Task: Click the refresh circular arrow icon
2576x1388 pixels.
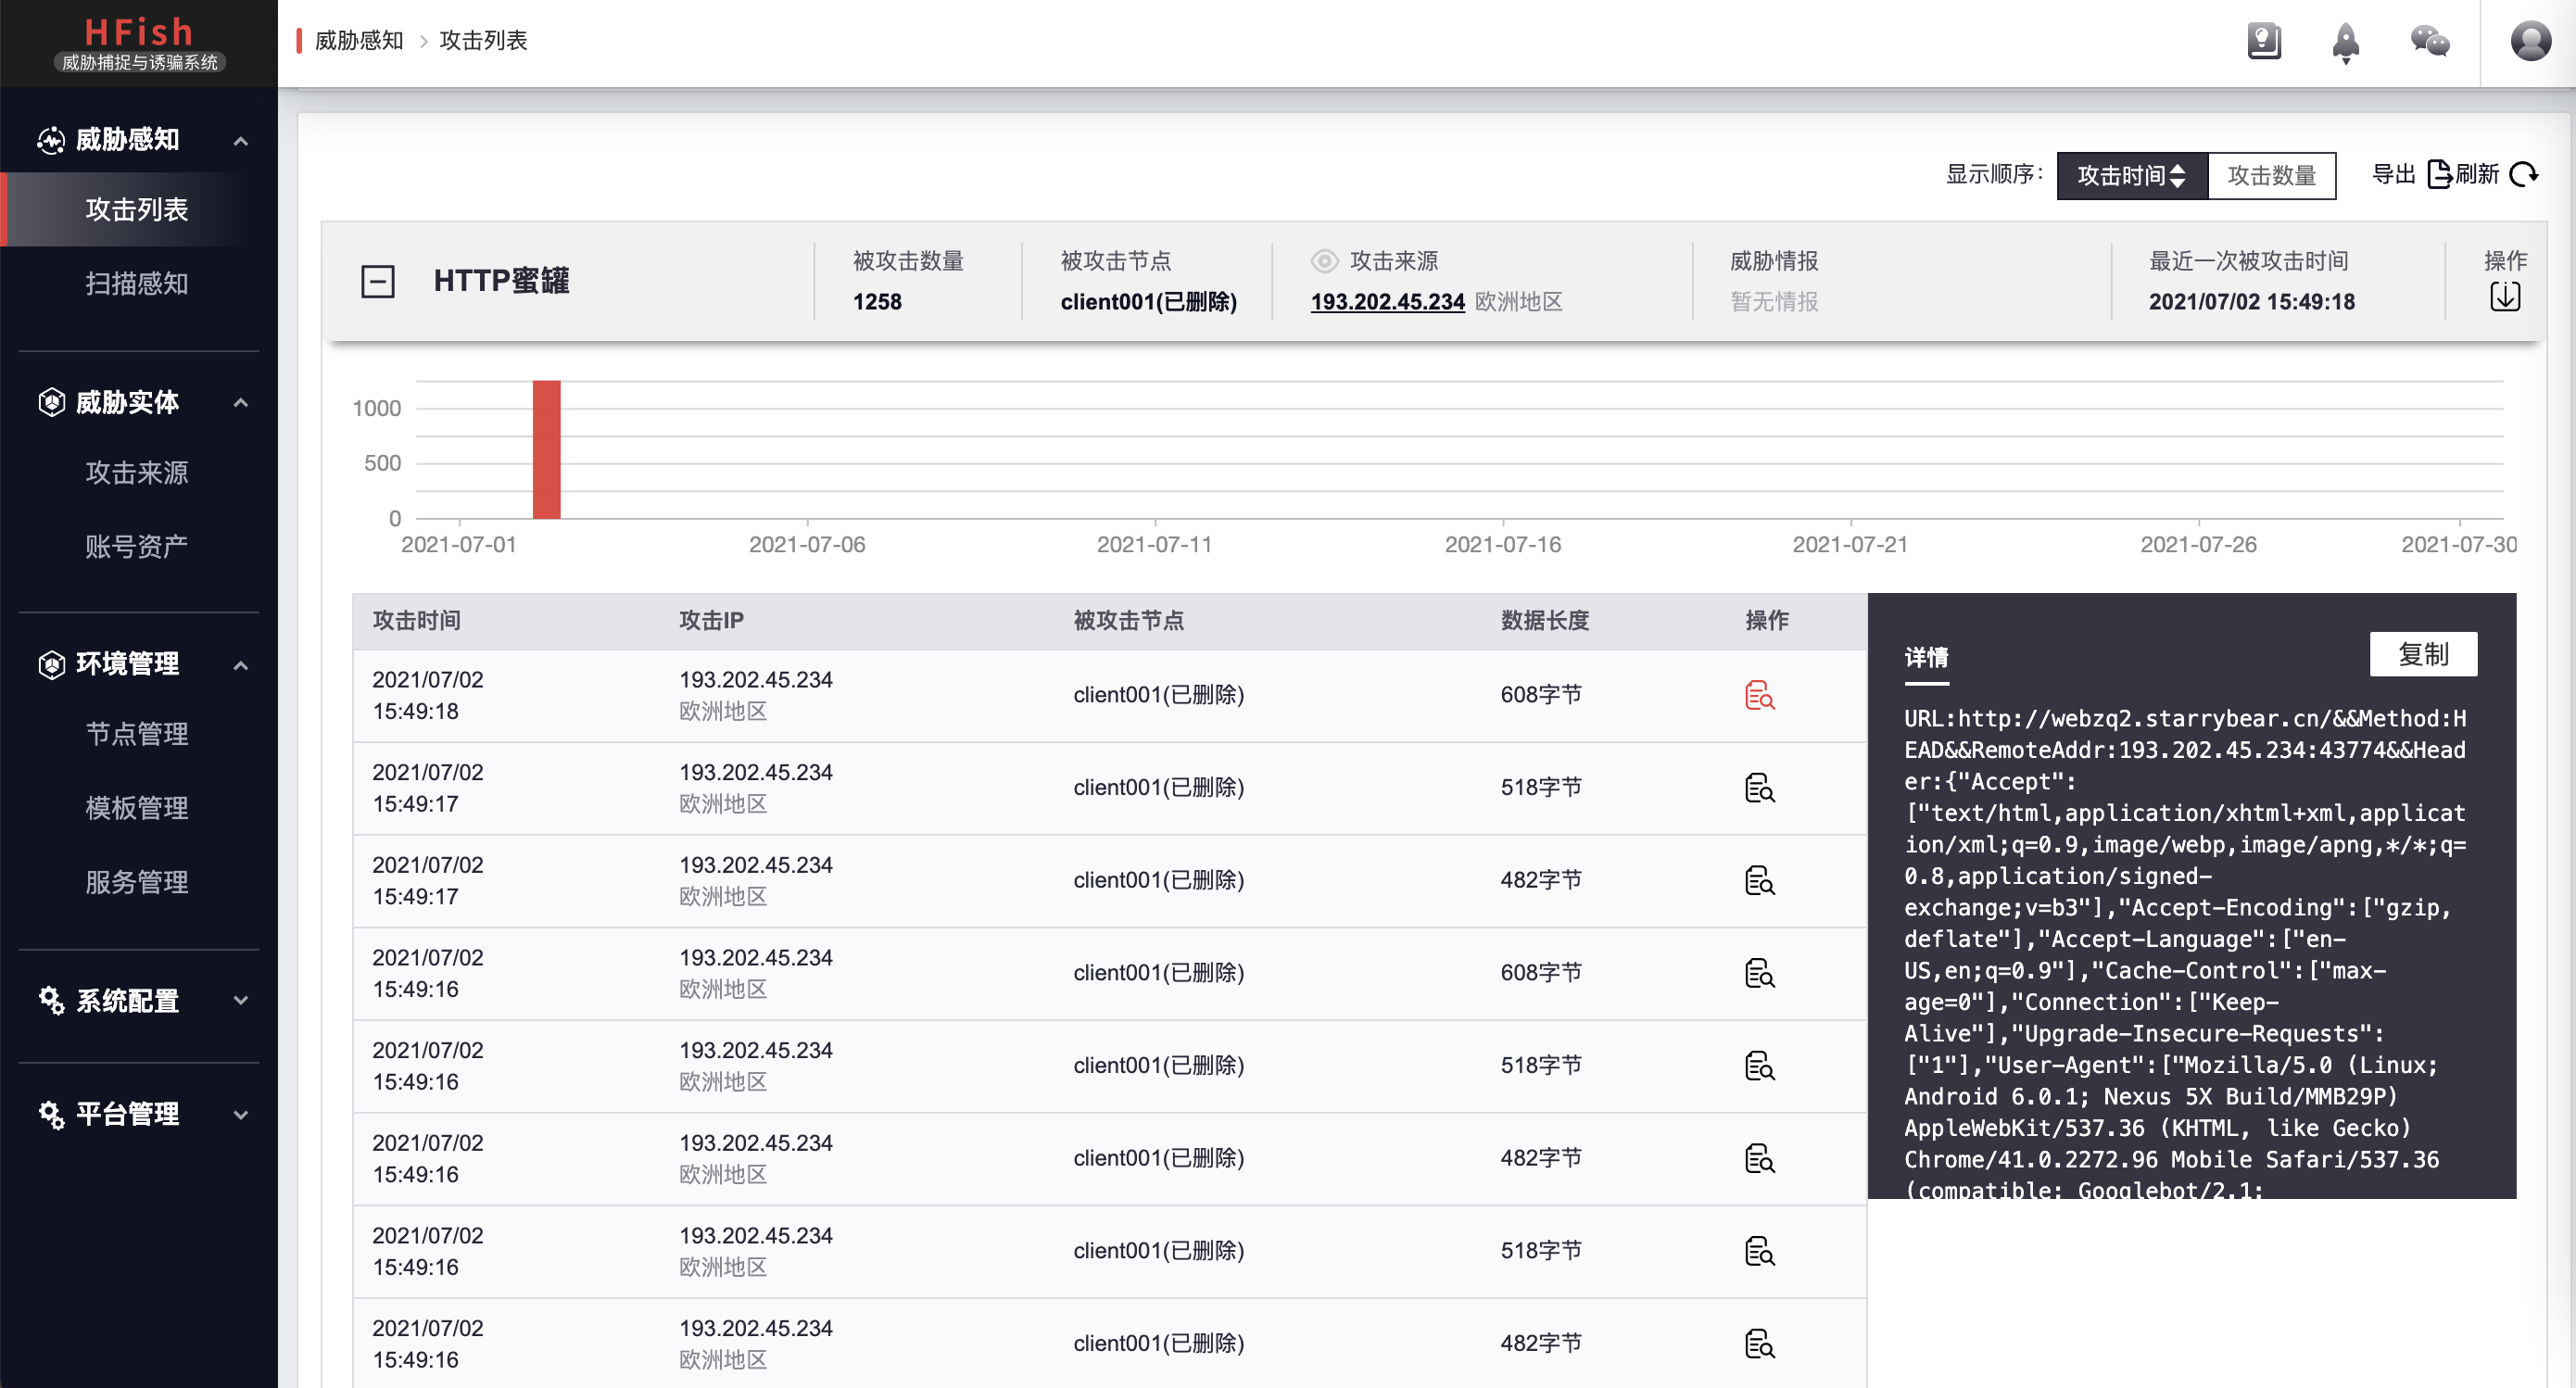Action: (x=2523, y=175)
